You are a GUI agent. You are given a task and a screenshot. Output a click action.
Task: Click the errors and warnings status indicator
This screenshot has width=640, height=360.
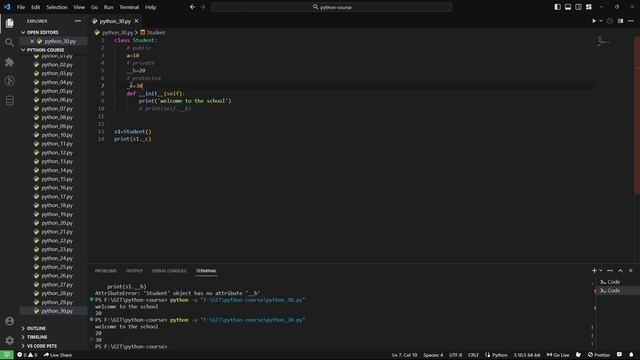(x=27, y=355)
